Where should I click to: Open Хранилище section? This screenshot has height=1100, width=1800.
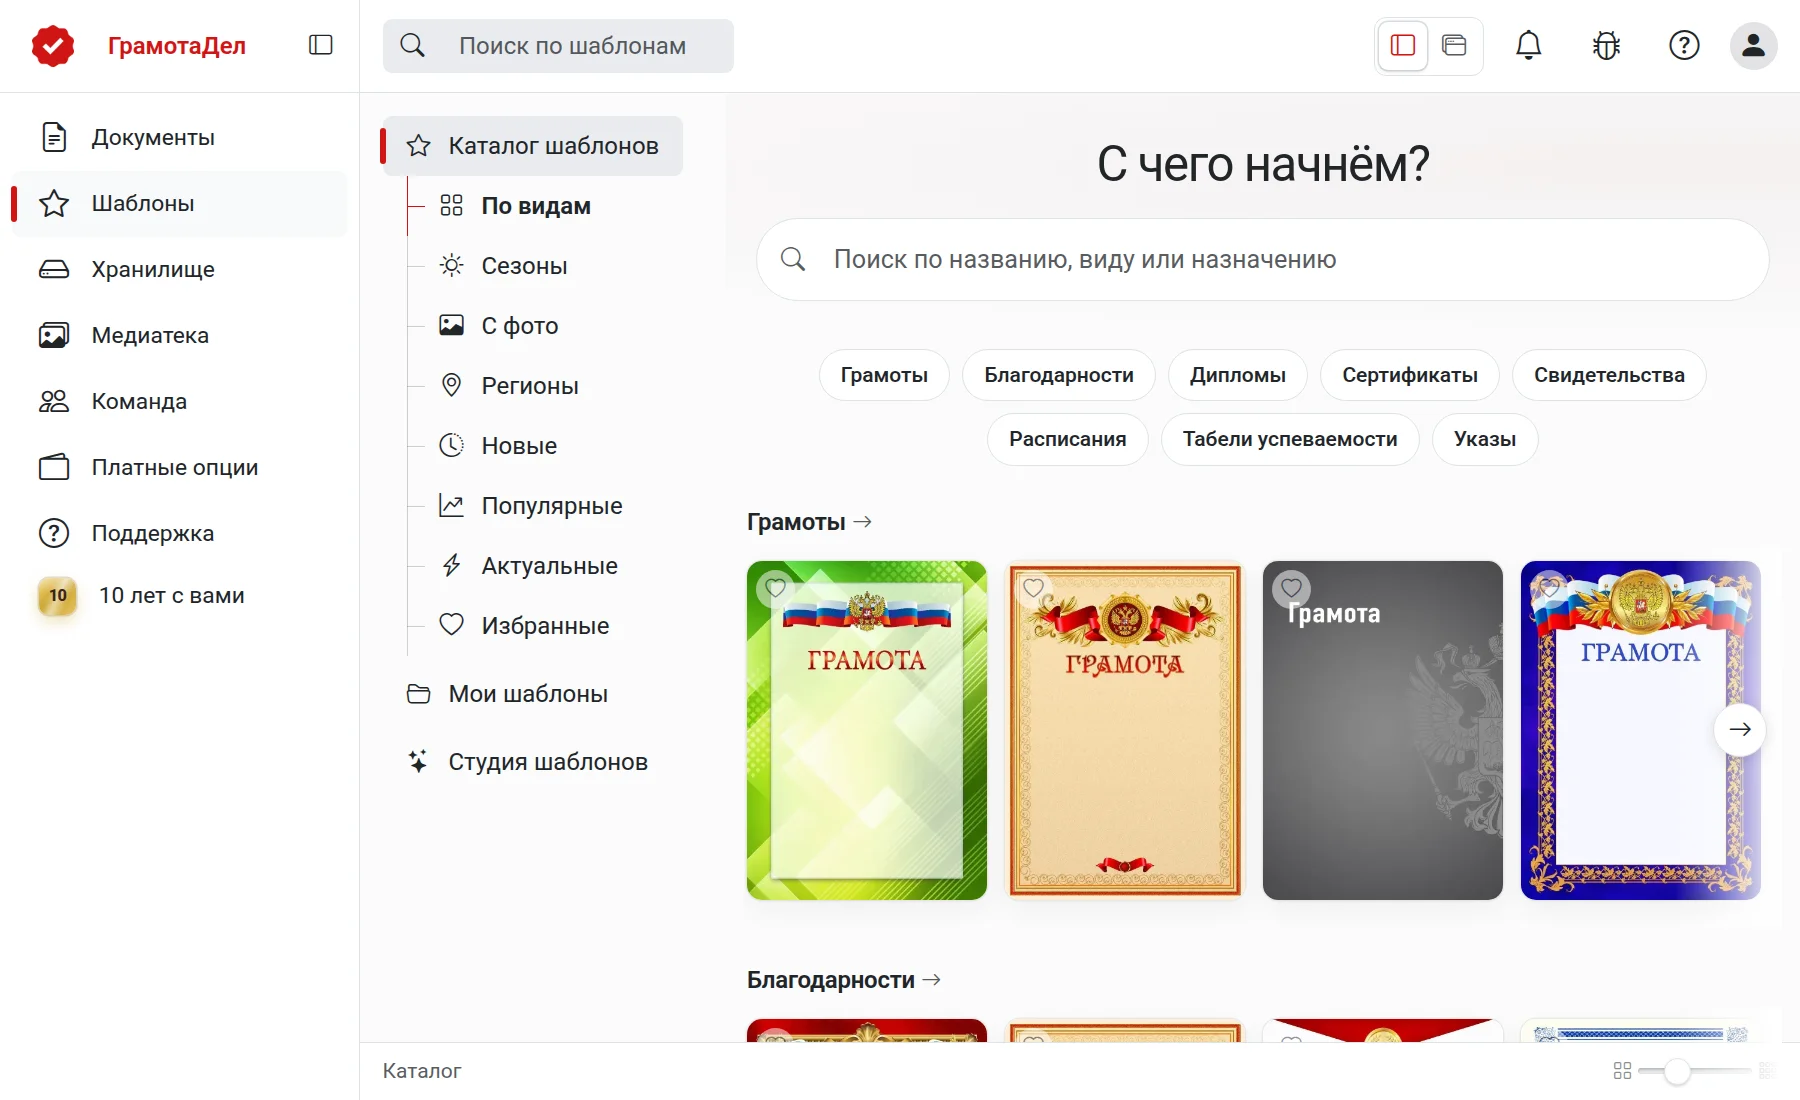coord(179,269)
